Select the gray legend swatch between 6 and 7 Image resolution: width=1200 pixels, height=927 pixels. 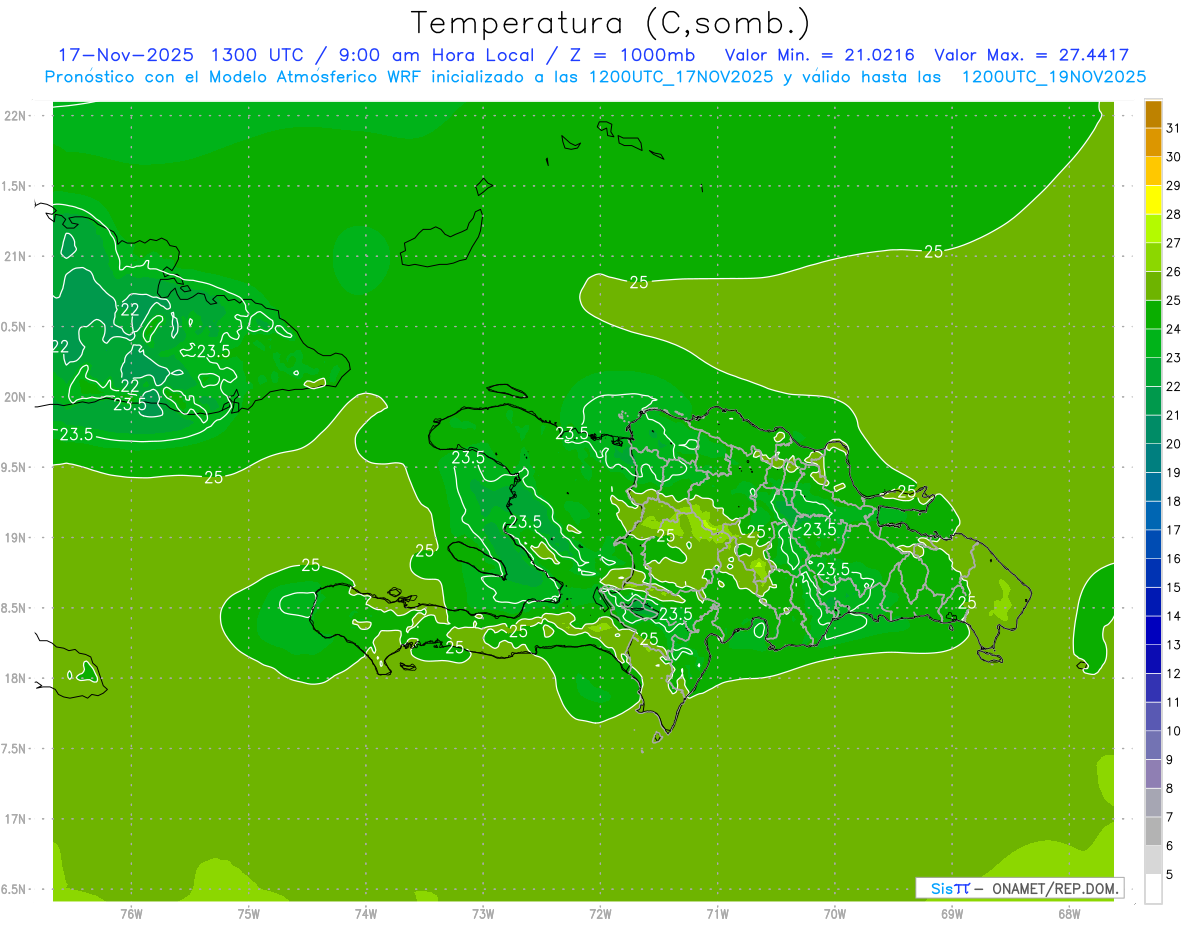coord(1153,831)
